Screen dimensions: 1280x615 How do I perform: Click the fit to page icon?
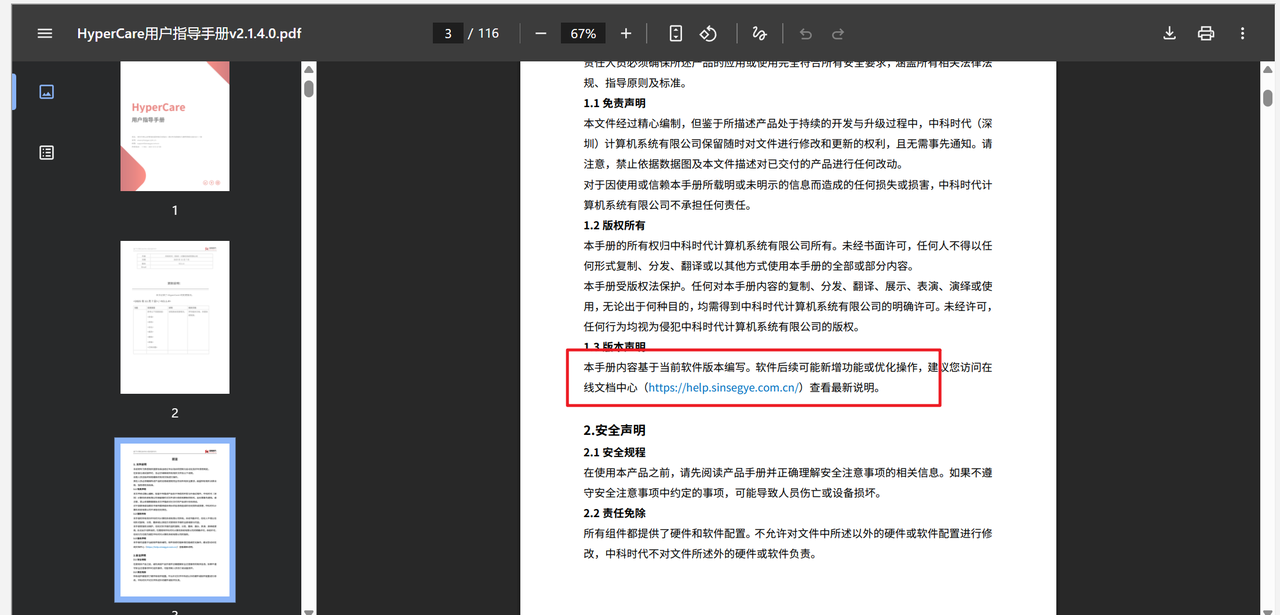coord(676,33)
